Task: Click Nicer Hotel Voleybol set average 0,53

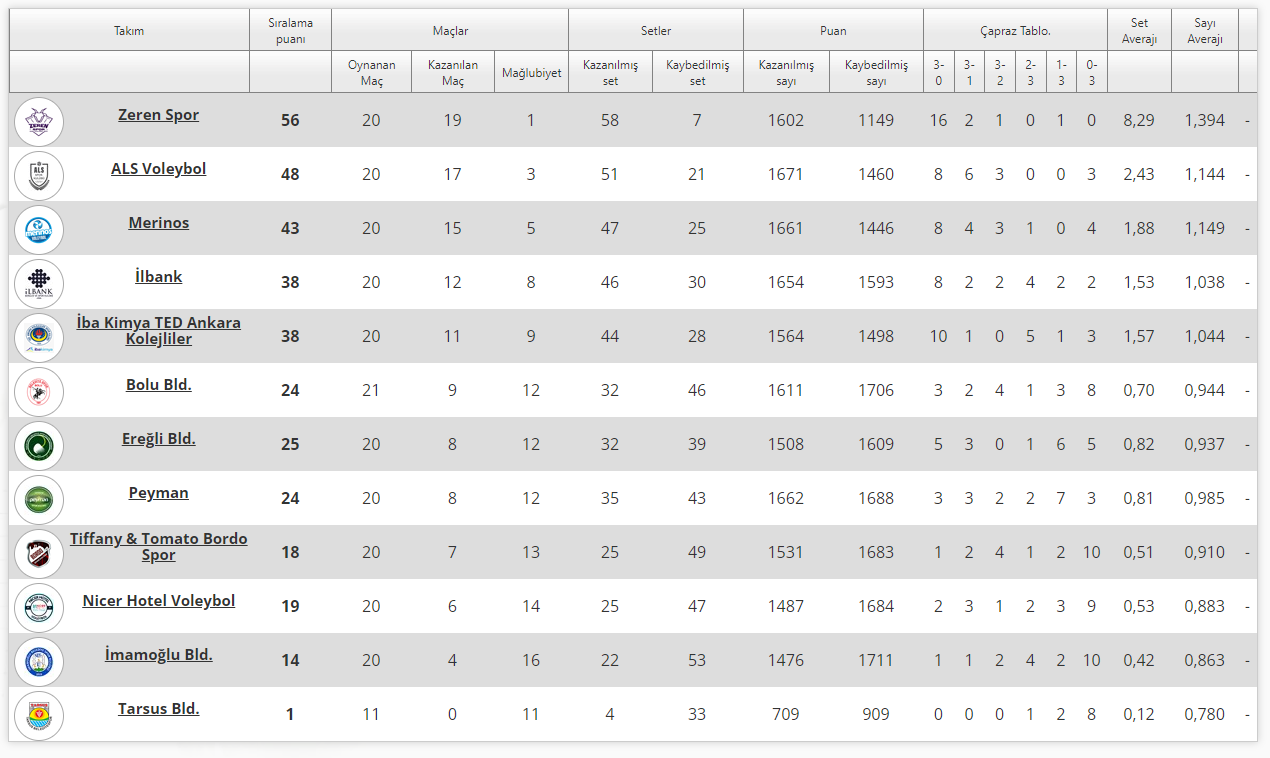Action: coord(1139,606)
